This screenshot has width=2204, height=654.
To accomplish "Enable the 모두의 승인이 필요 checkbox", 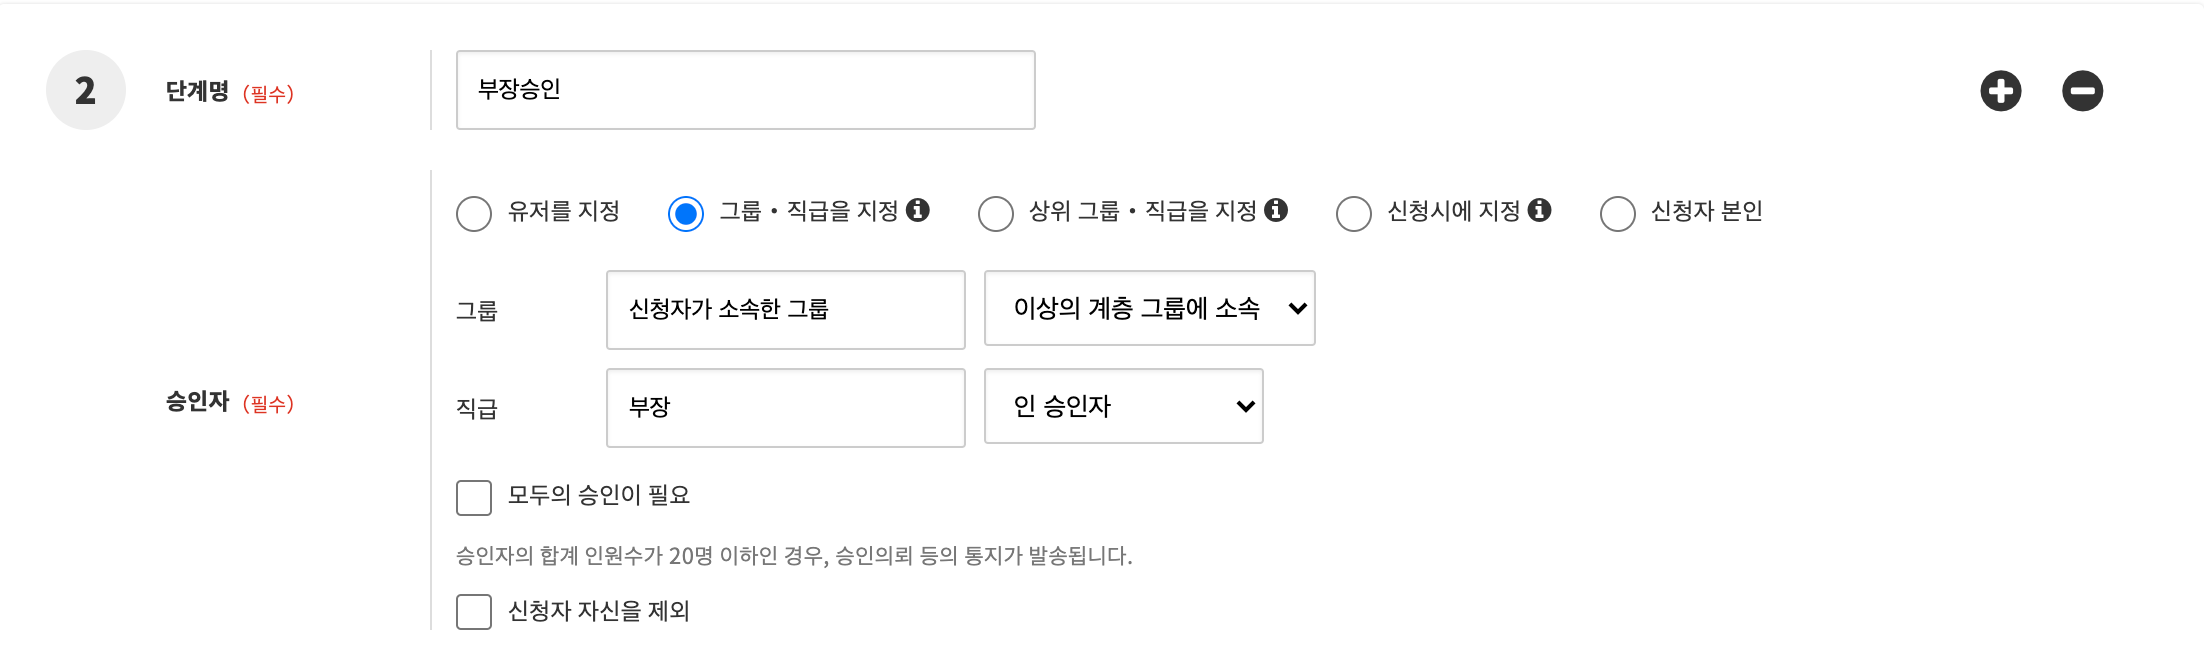I will [x=474, y=497].
